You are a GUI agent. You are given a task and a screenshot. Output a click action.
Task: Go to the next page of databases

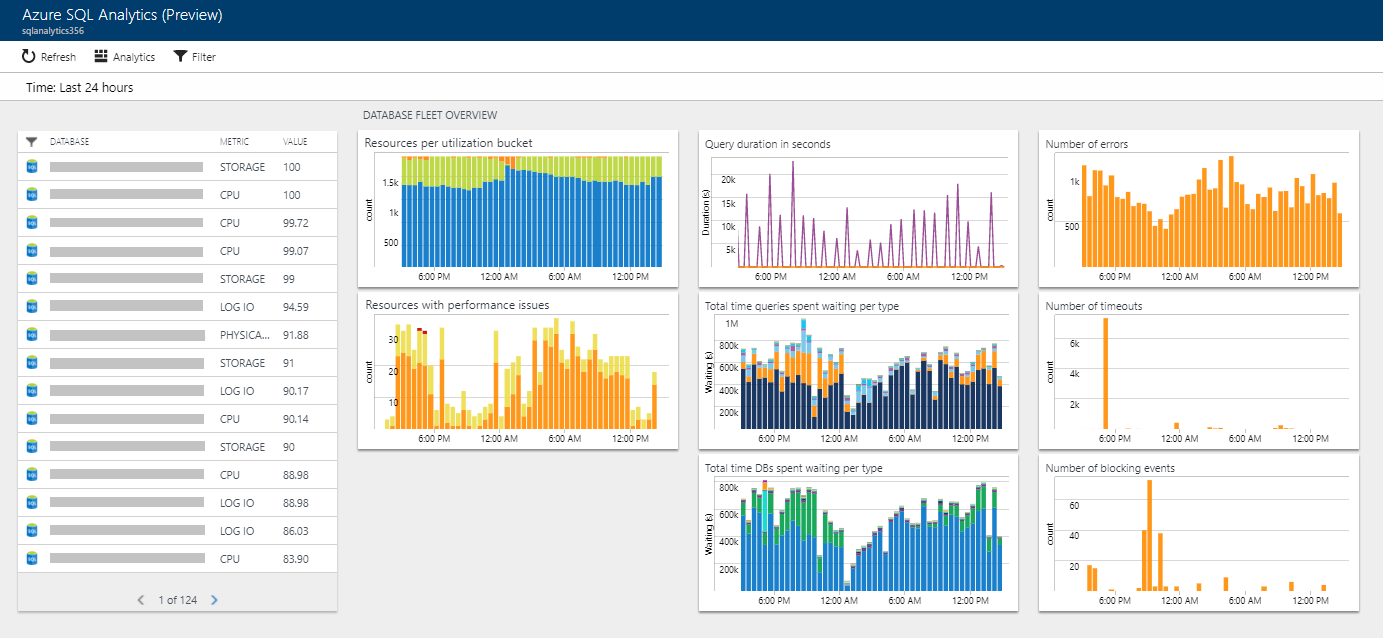click(213, 599)
